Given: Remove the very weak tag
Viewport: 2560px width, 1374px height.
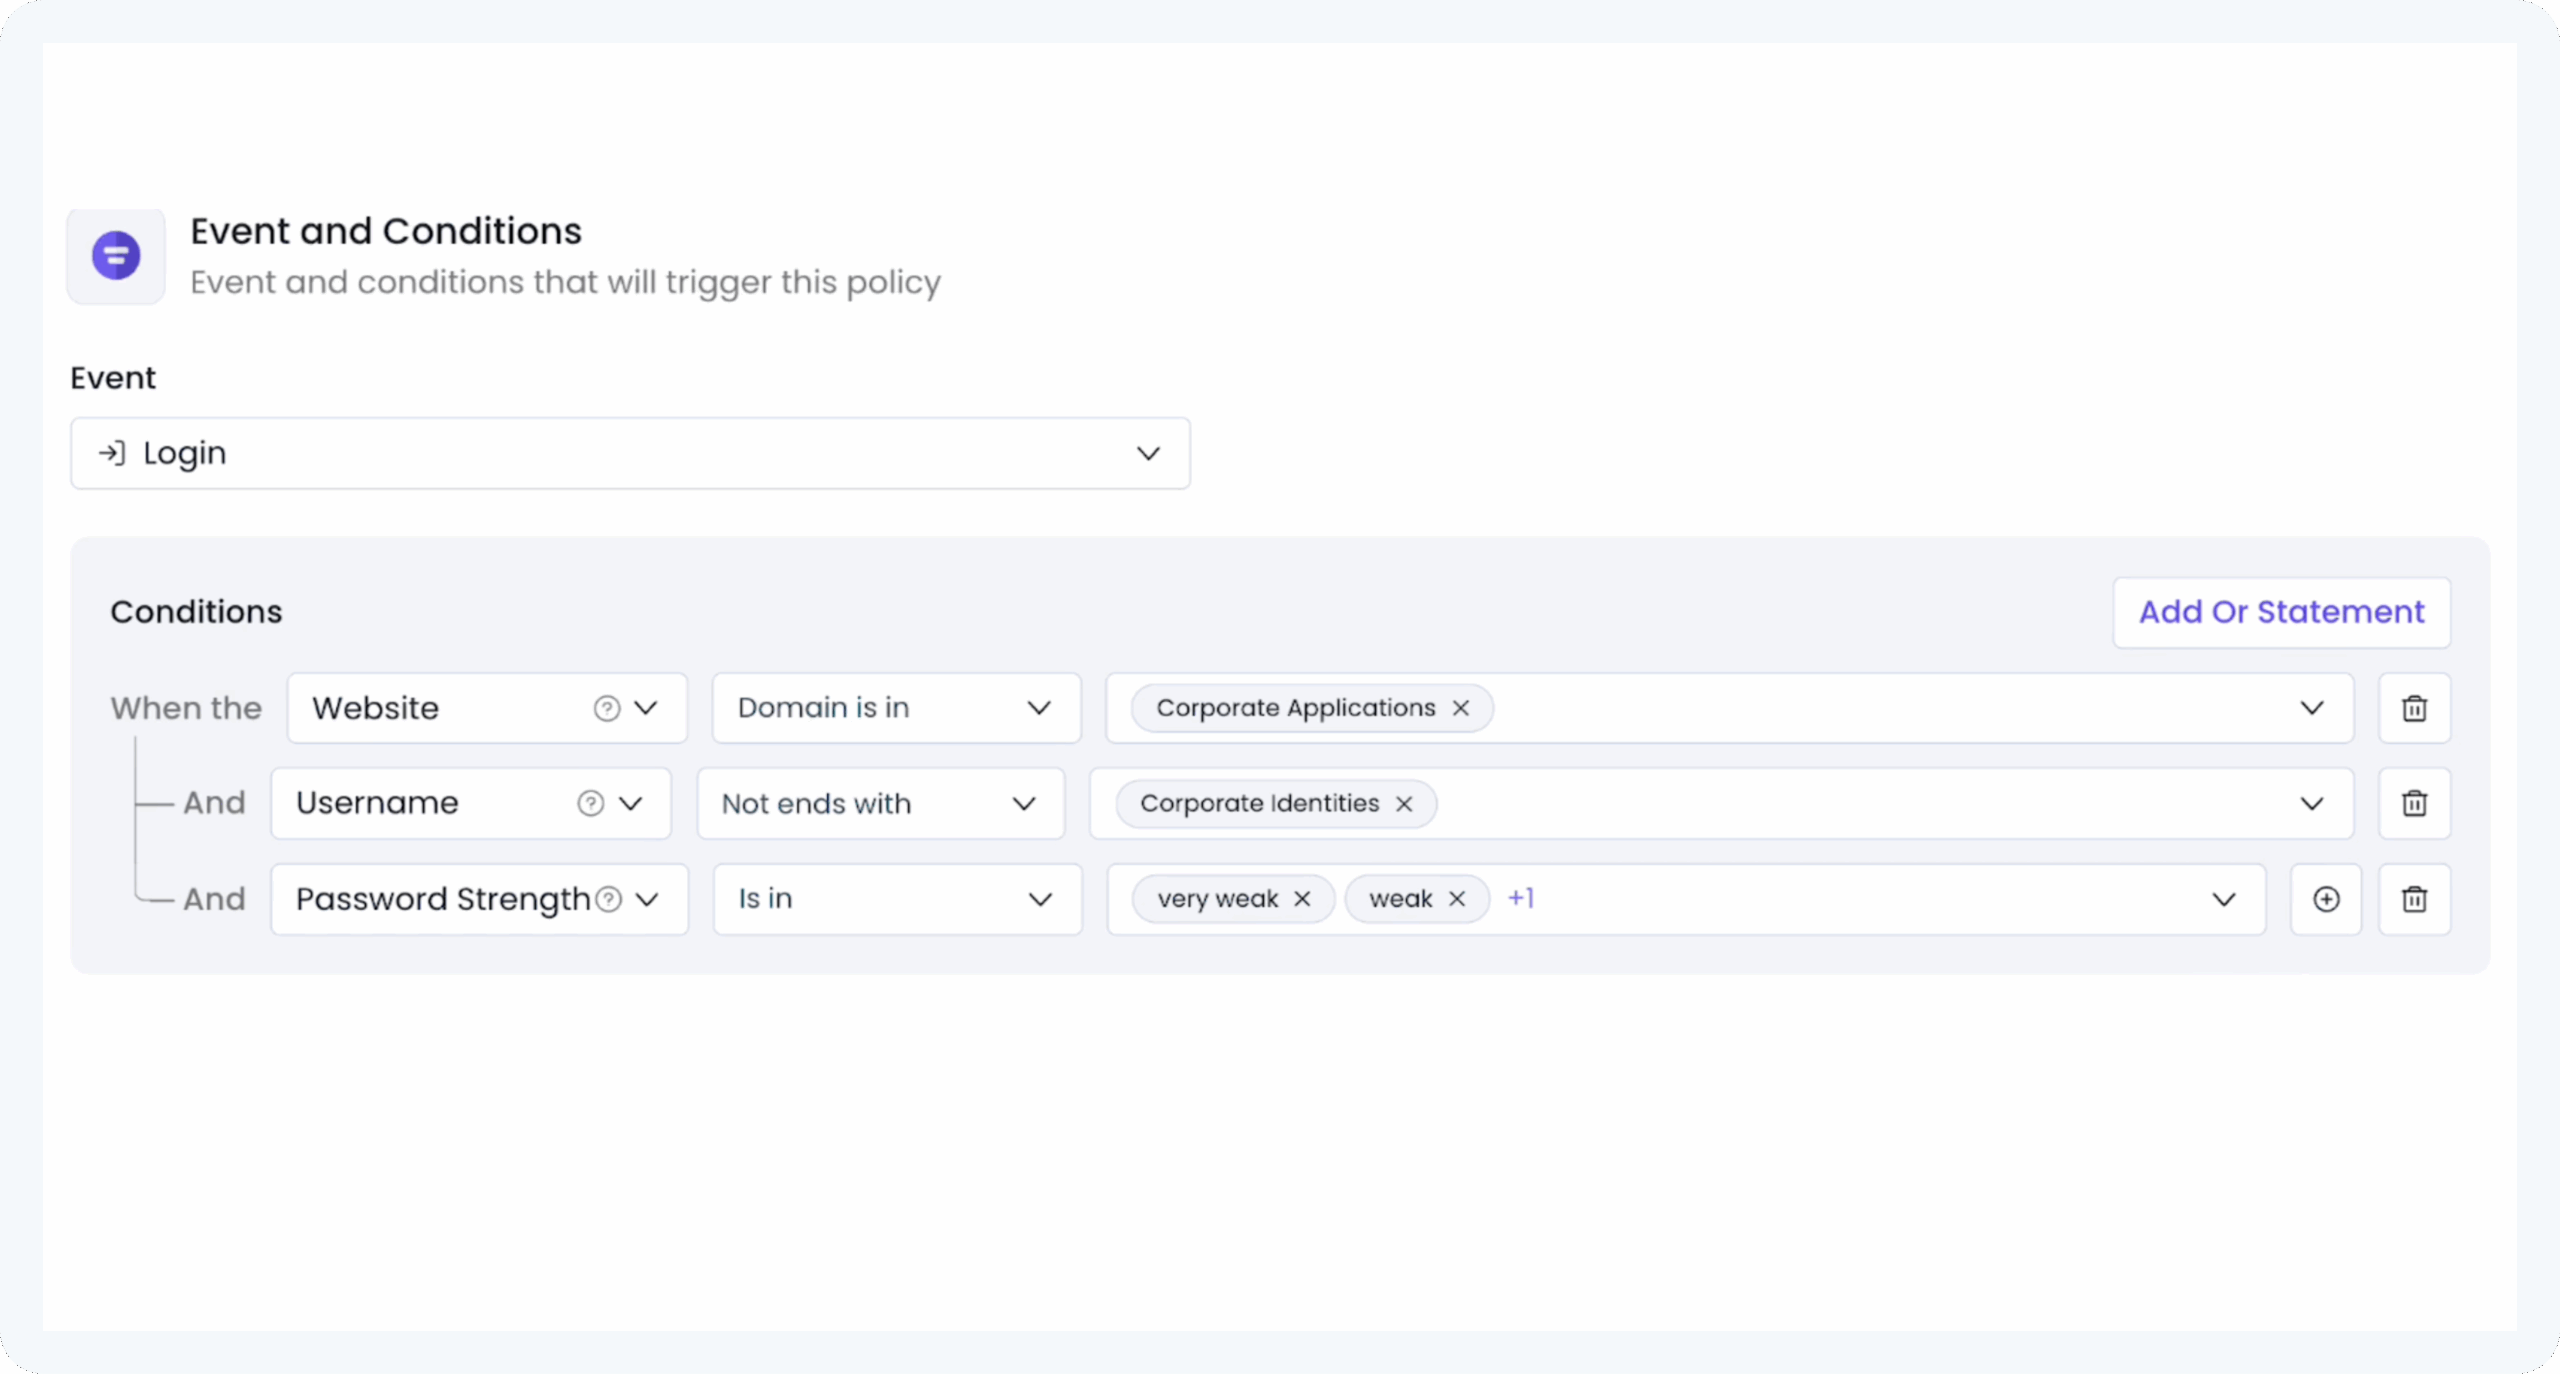Looking at the screenshot, I should [x=1302, y=899].
